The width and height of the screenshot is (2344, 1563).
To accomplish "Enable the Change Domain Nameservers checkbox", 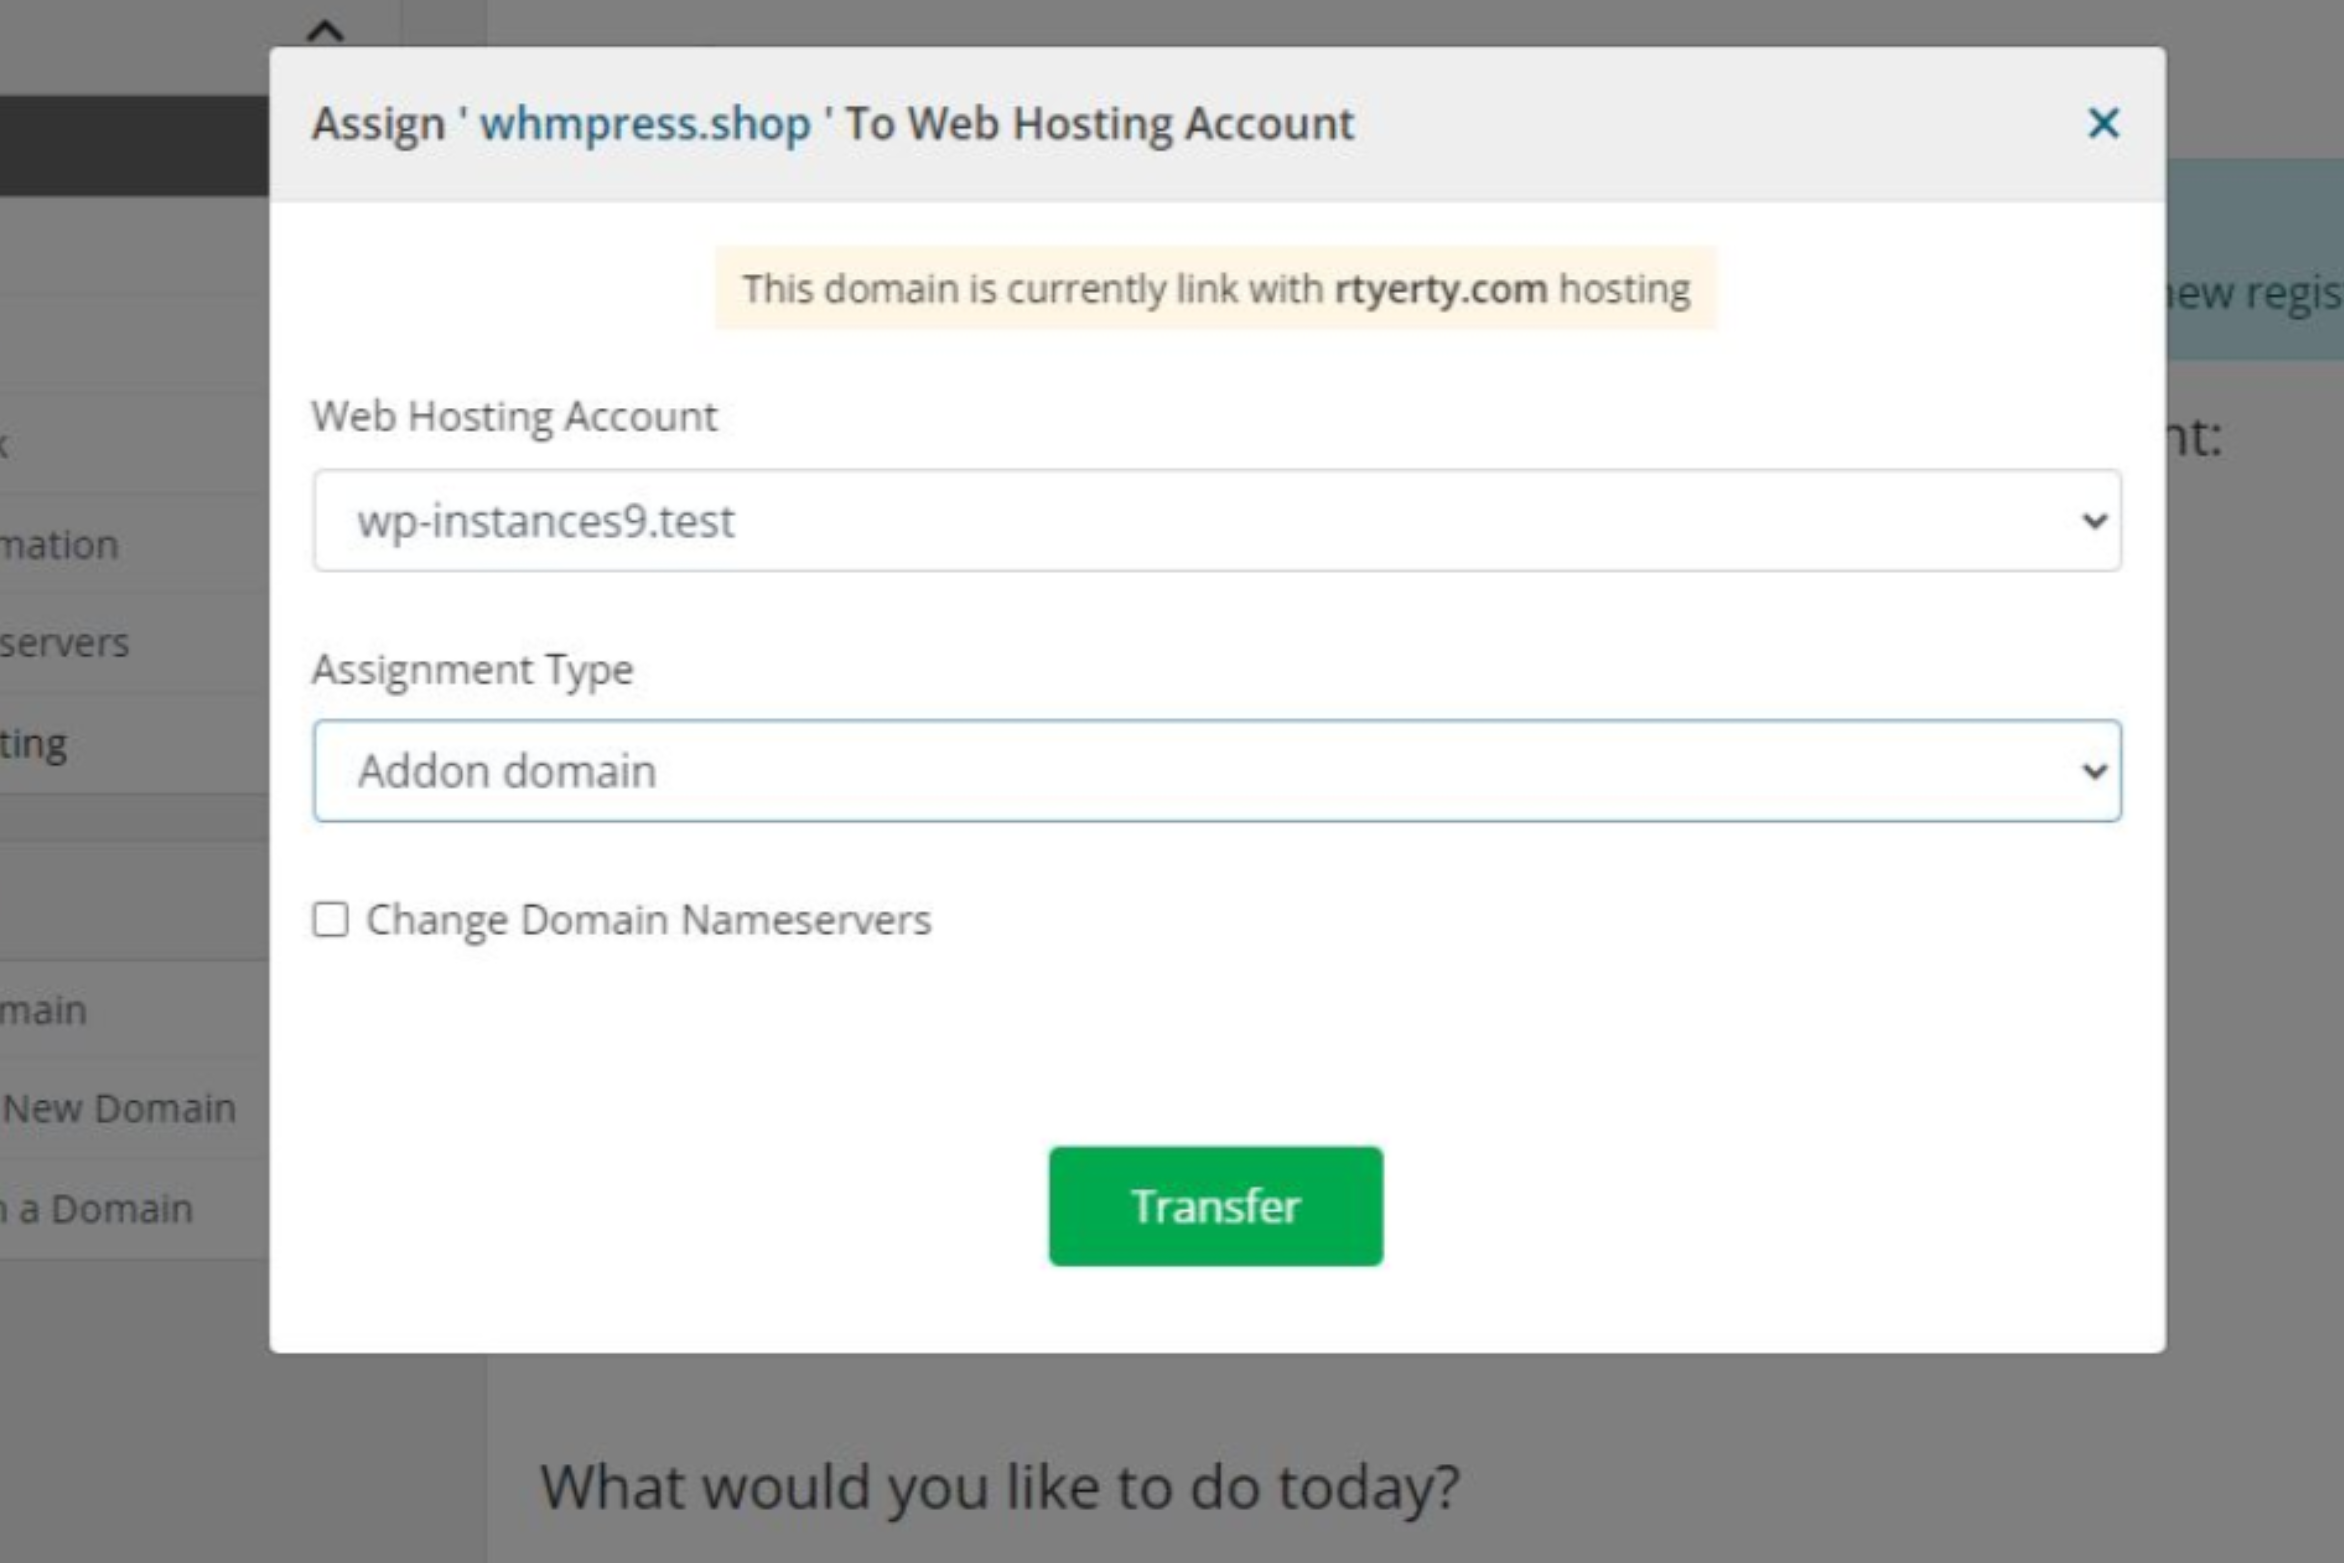I will 331,920.
